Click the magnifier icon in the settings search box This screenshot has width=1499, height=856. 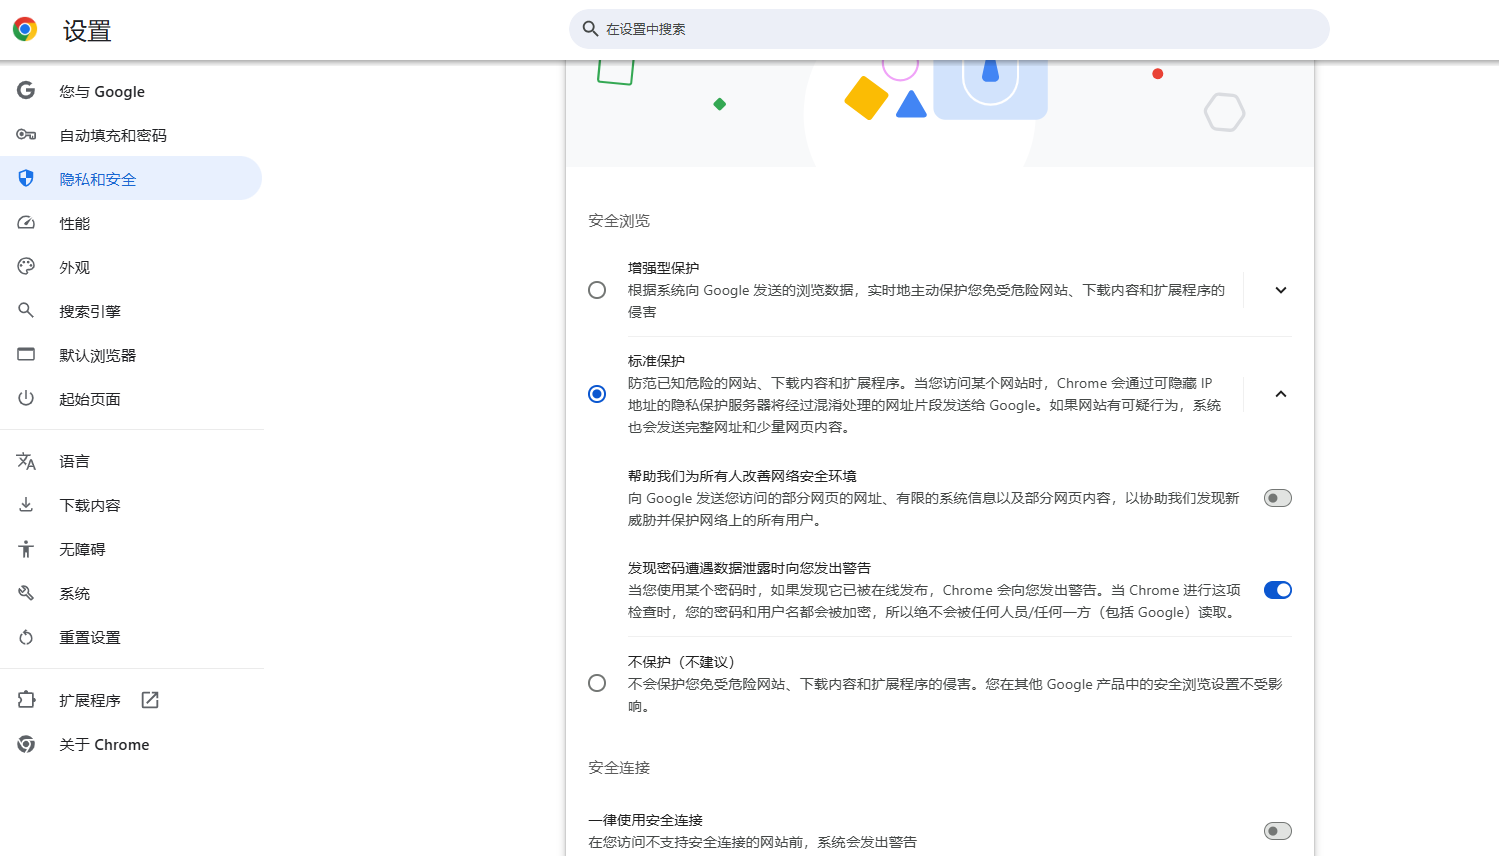(x=590, y=29)
